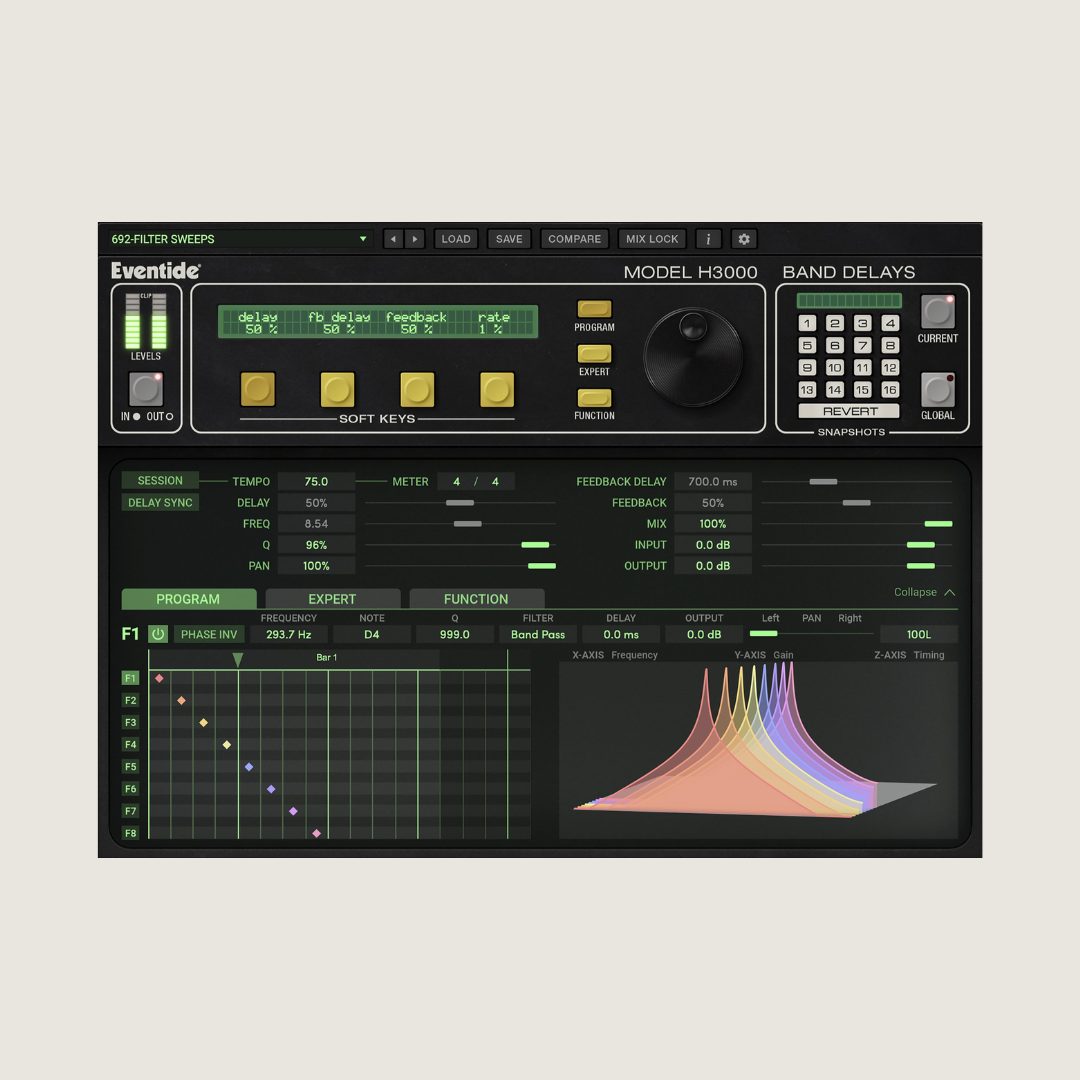This screenshot has width=1080, height=1080.
Task: Select band F8 in the grid
Action: (130, 833)
